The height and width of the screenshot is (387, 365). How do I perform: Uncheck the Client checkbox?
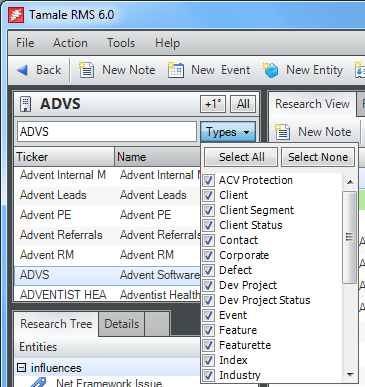(x=208, y=195)
